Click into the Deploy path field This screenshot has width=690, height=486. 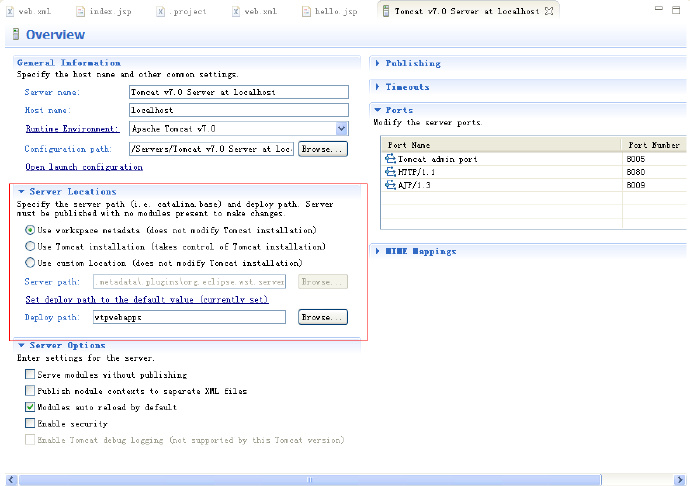point(189,317)
